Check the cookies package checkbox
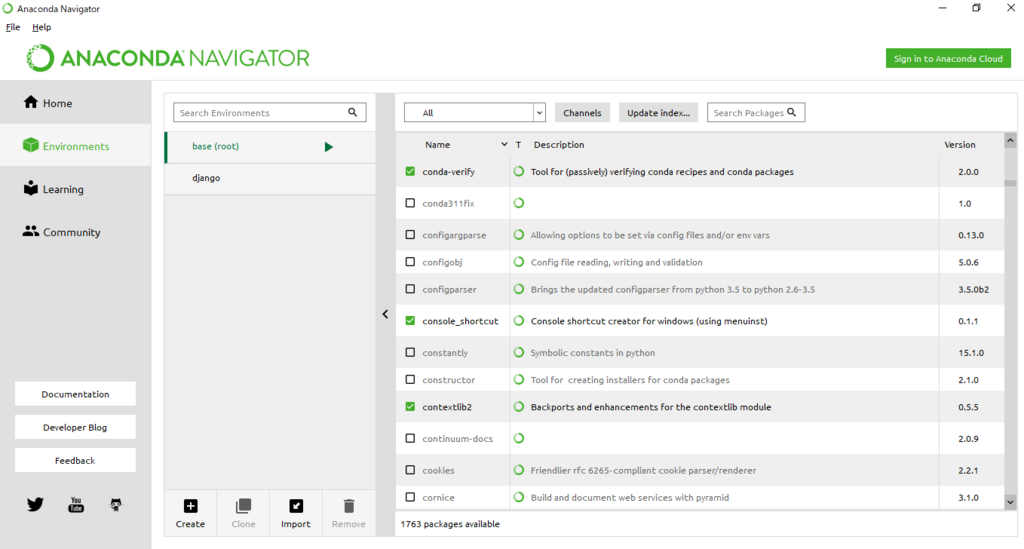Viewport: 1024px width, 549px height. point(410,470)
